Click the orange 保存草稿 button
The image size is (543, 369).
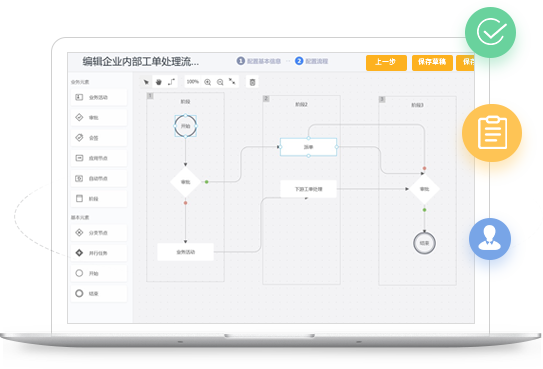(x=432, y=63)
